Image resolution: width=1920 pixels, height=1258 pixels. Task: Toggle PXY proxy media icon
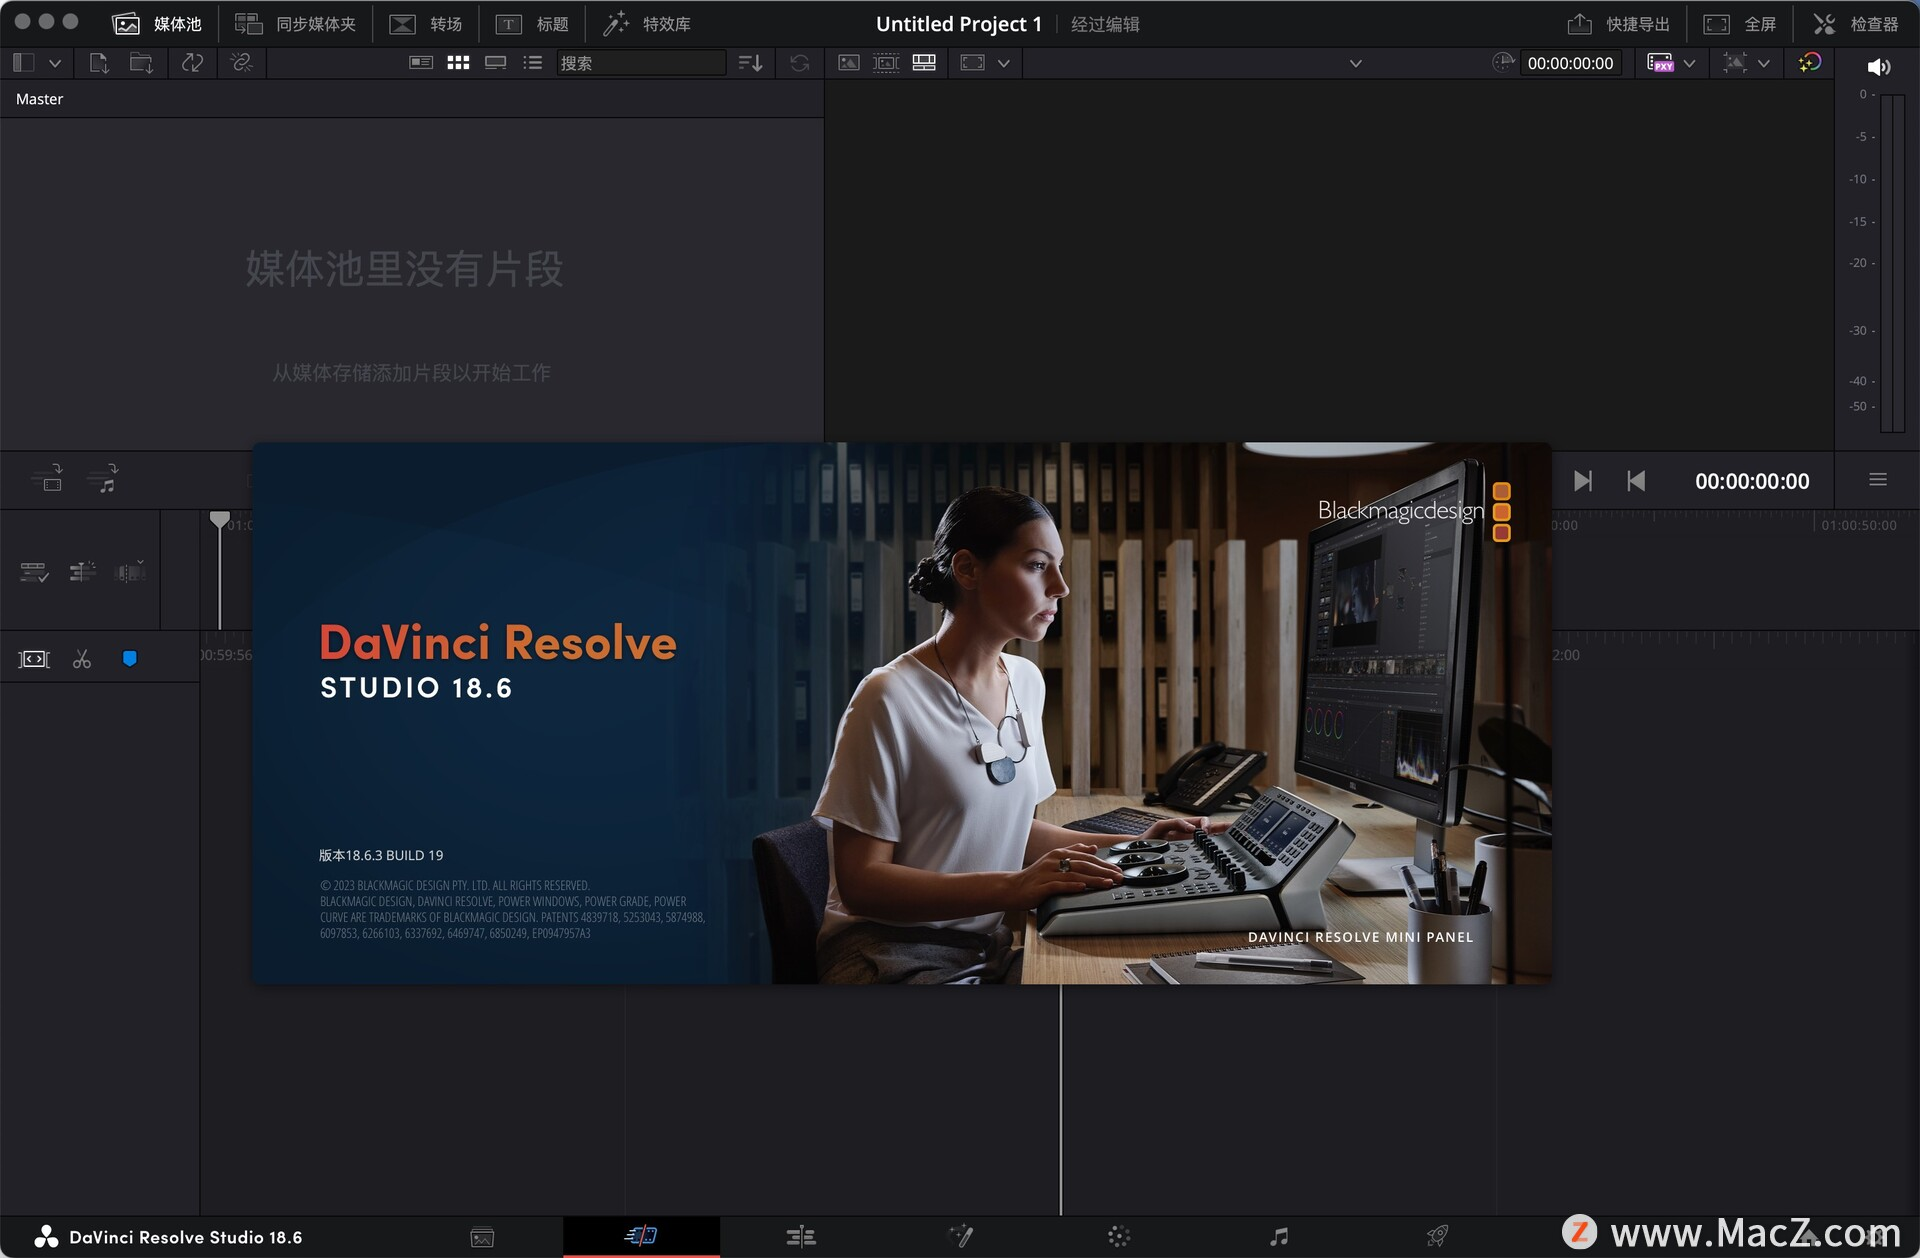(x=1660, y=63)
